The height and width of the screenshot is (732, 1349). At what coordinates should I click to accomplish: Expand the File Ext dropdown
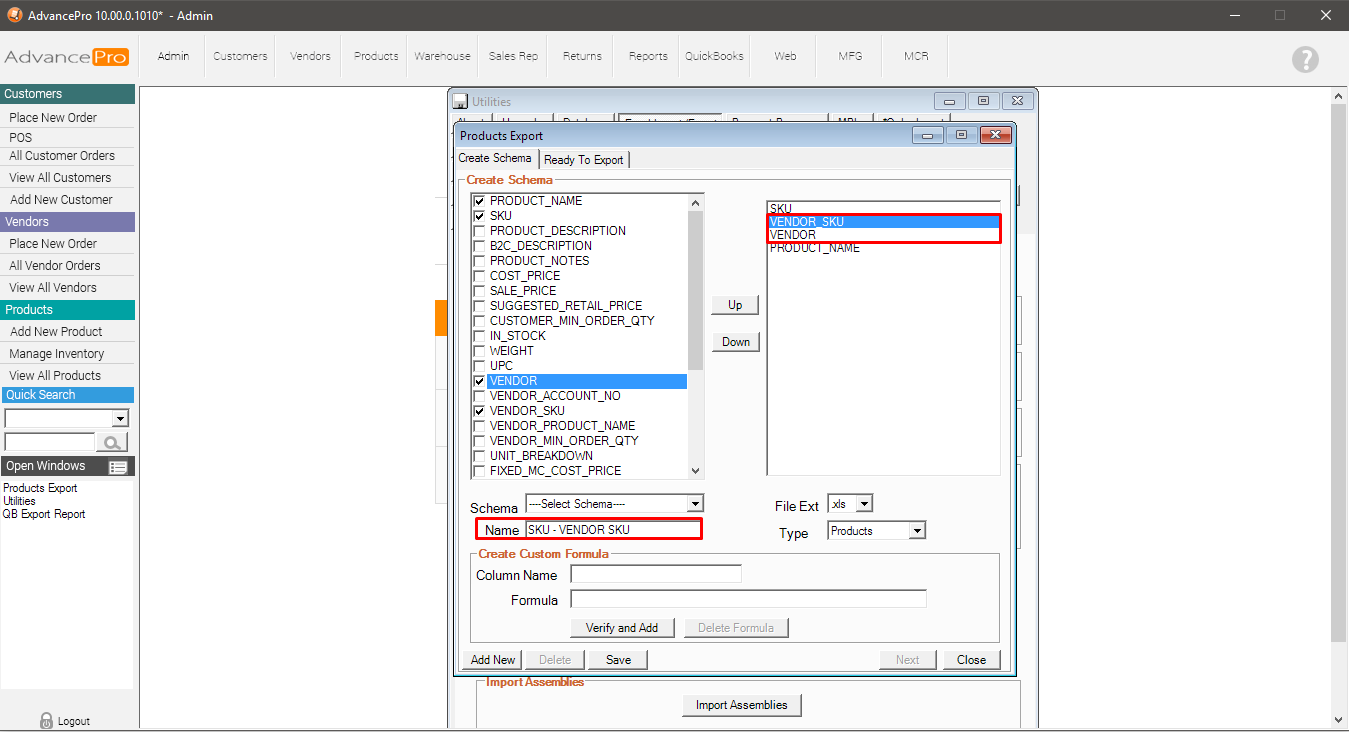click(x=864, y=505)
